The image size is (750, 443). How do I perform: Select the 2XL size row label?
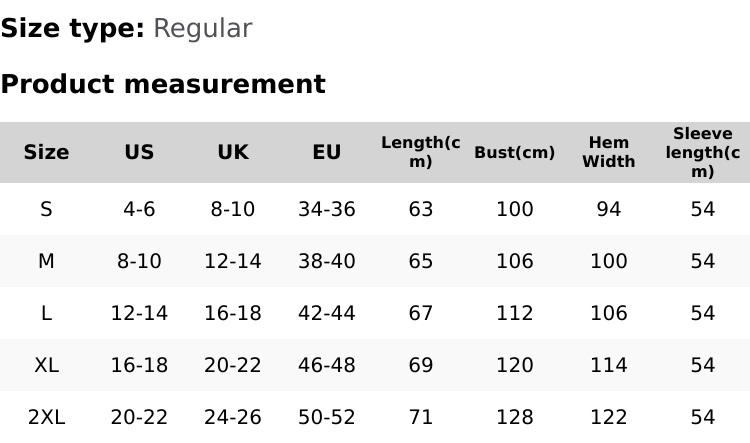pyautogui.click(x=46, y=417)
